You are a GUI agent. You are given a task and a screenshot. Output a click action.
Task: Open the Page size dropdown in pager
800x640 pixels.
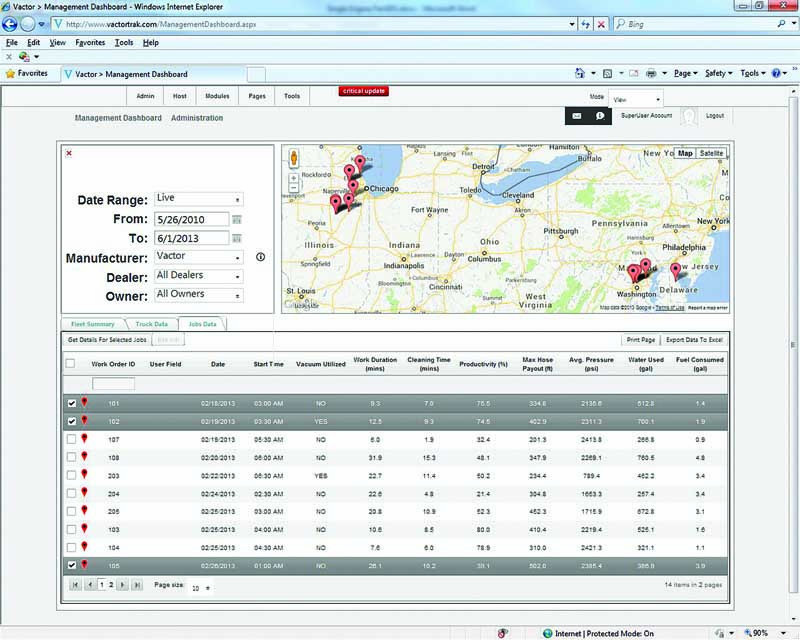click(x=201, y=588)
